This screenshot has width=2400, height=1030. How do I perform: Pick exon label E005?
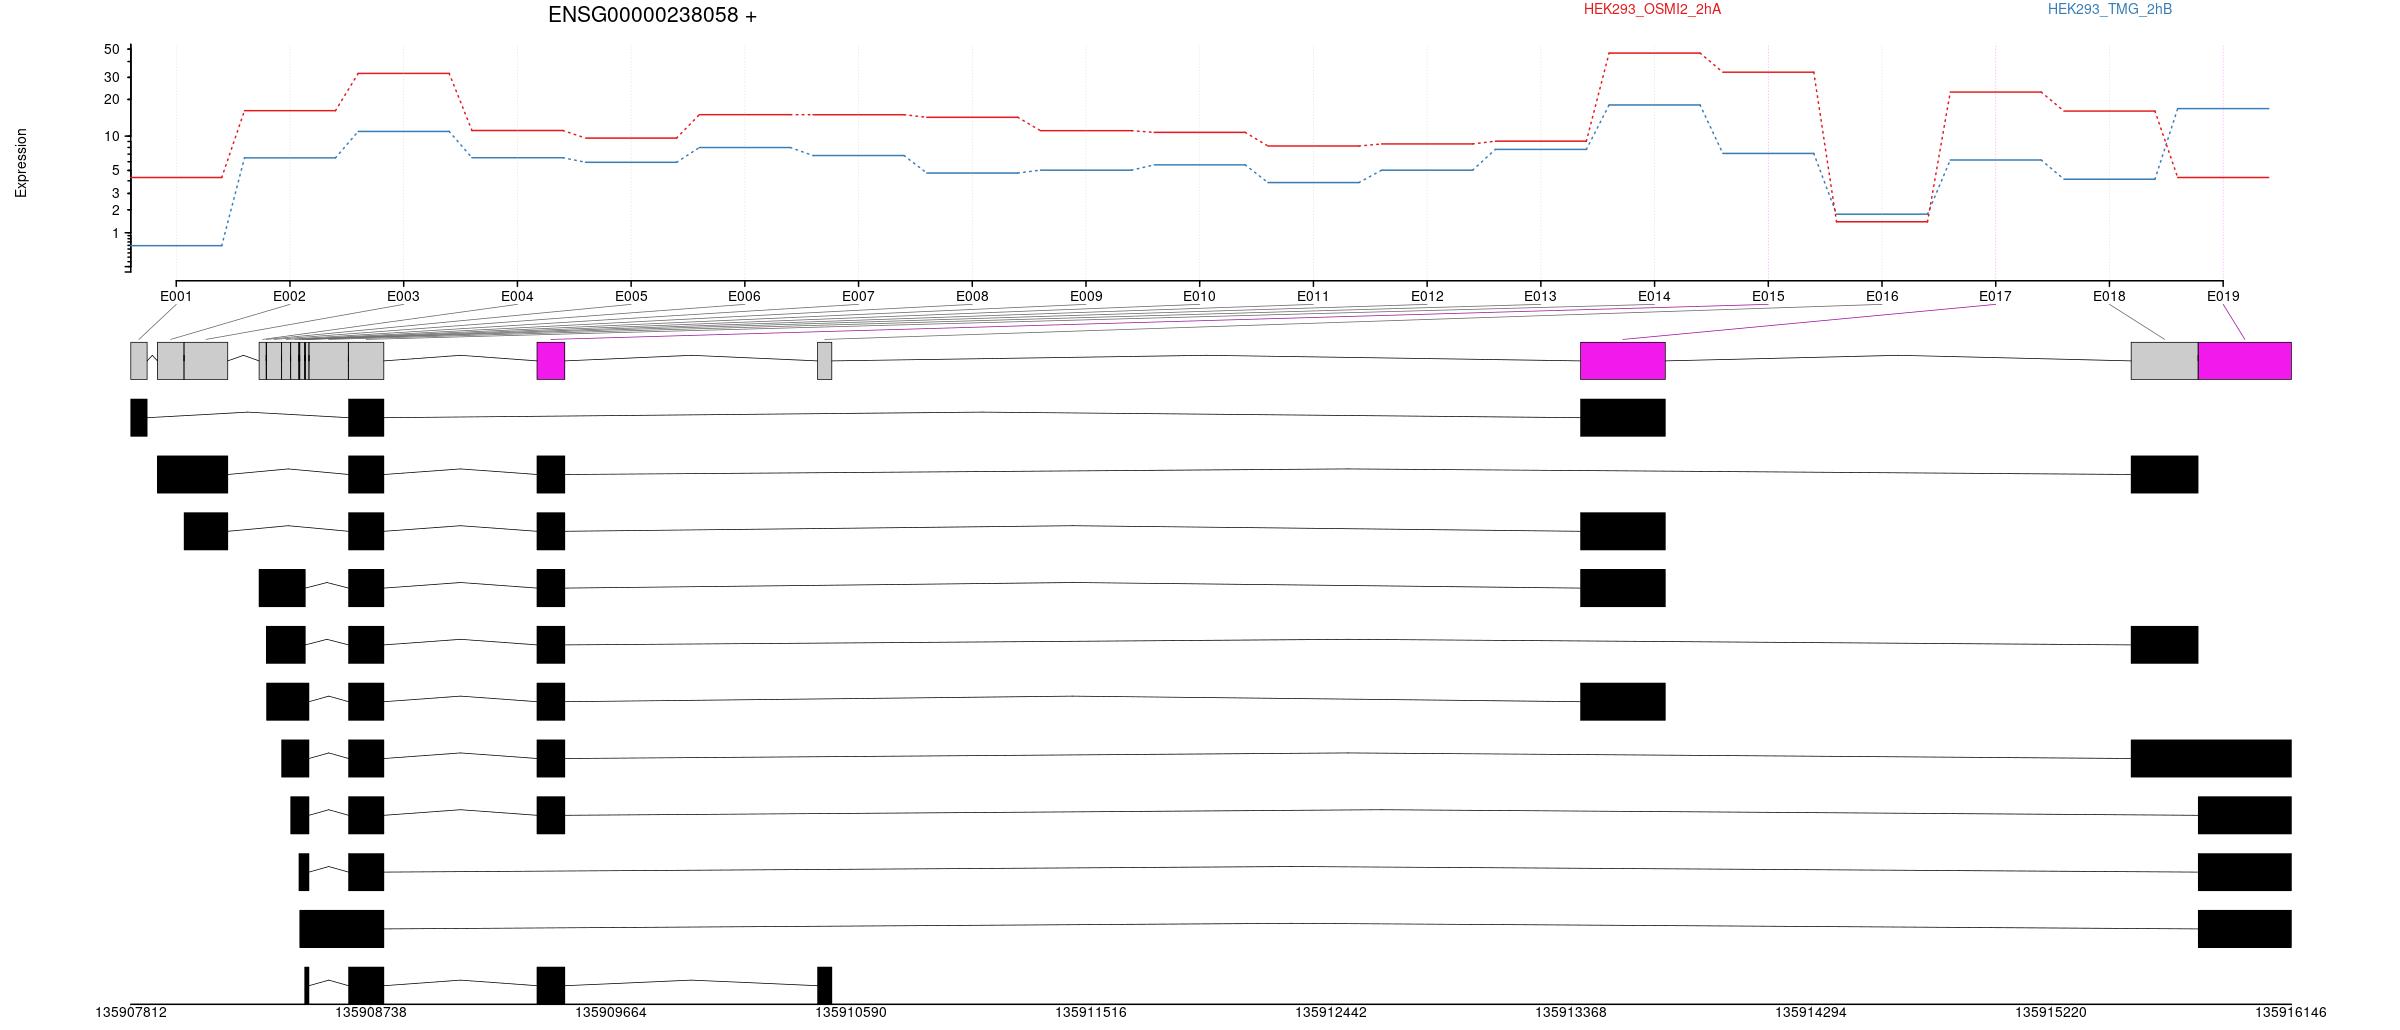[x=631, y=296]
